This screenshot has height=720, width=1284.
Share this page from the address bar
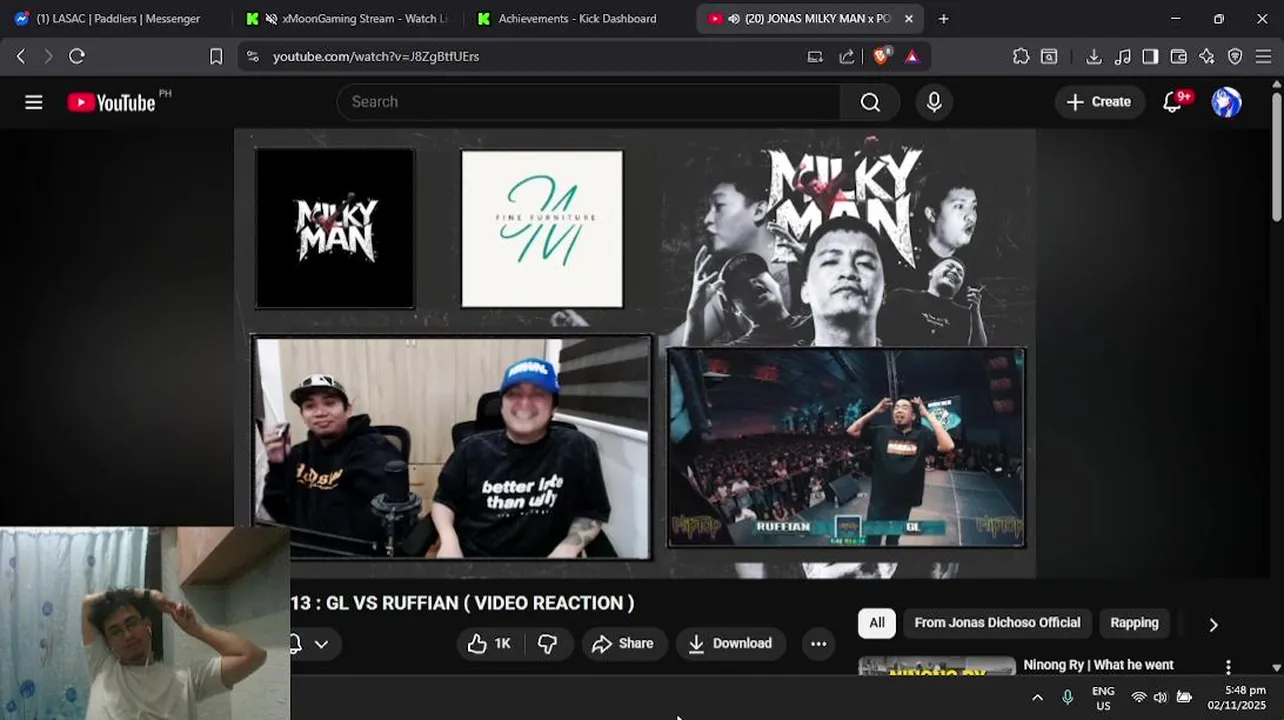click(x=847, y=56)
